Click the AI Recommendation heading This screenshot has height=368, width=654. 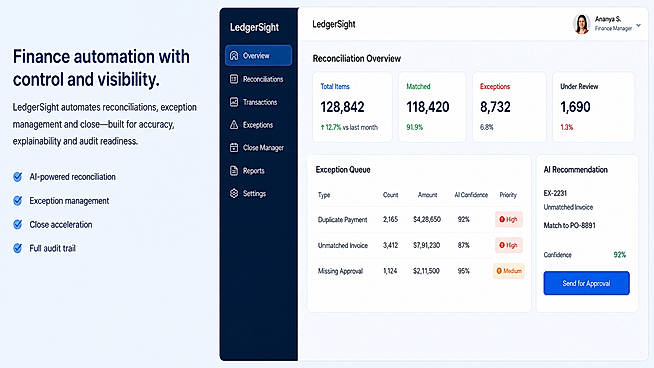tap(576, 169)
